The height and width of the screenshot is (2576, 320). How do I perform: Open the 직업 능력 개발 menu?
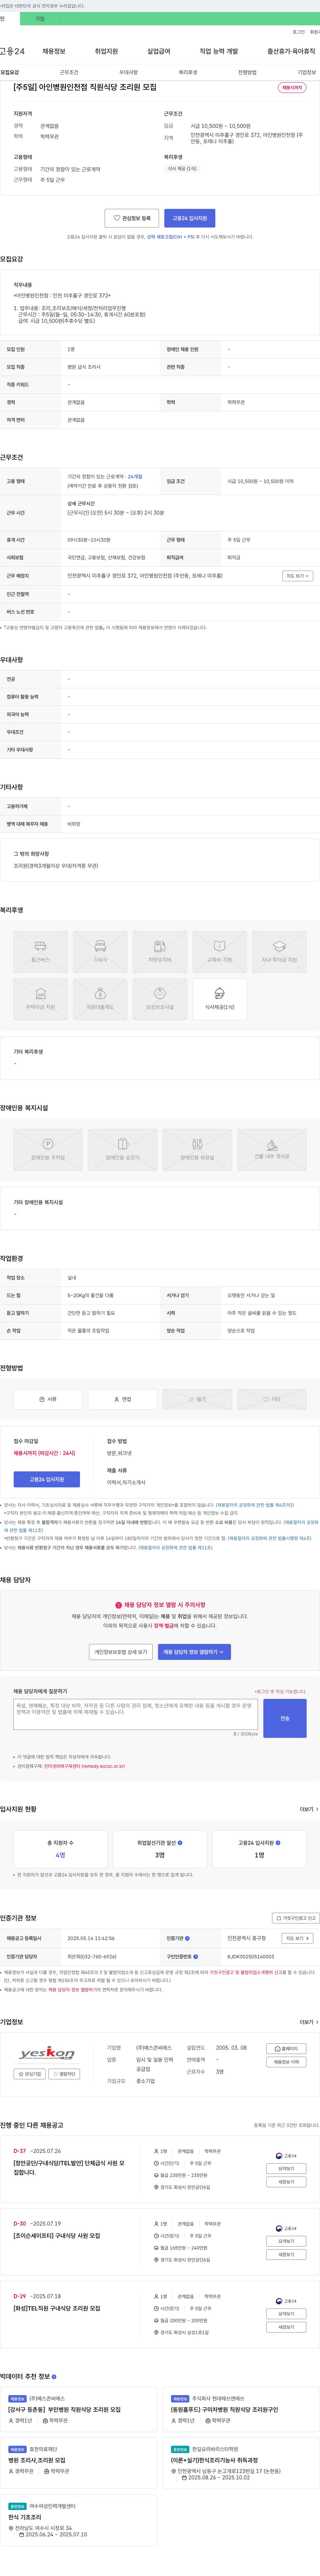click(219, 51)
